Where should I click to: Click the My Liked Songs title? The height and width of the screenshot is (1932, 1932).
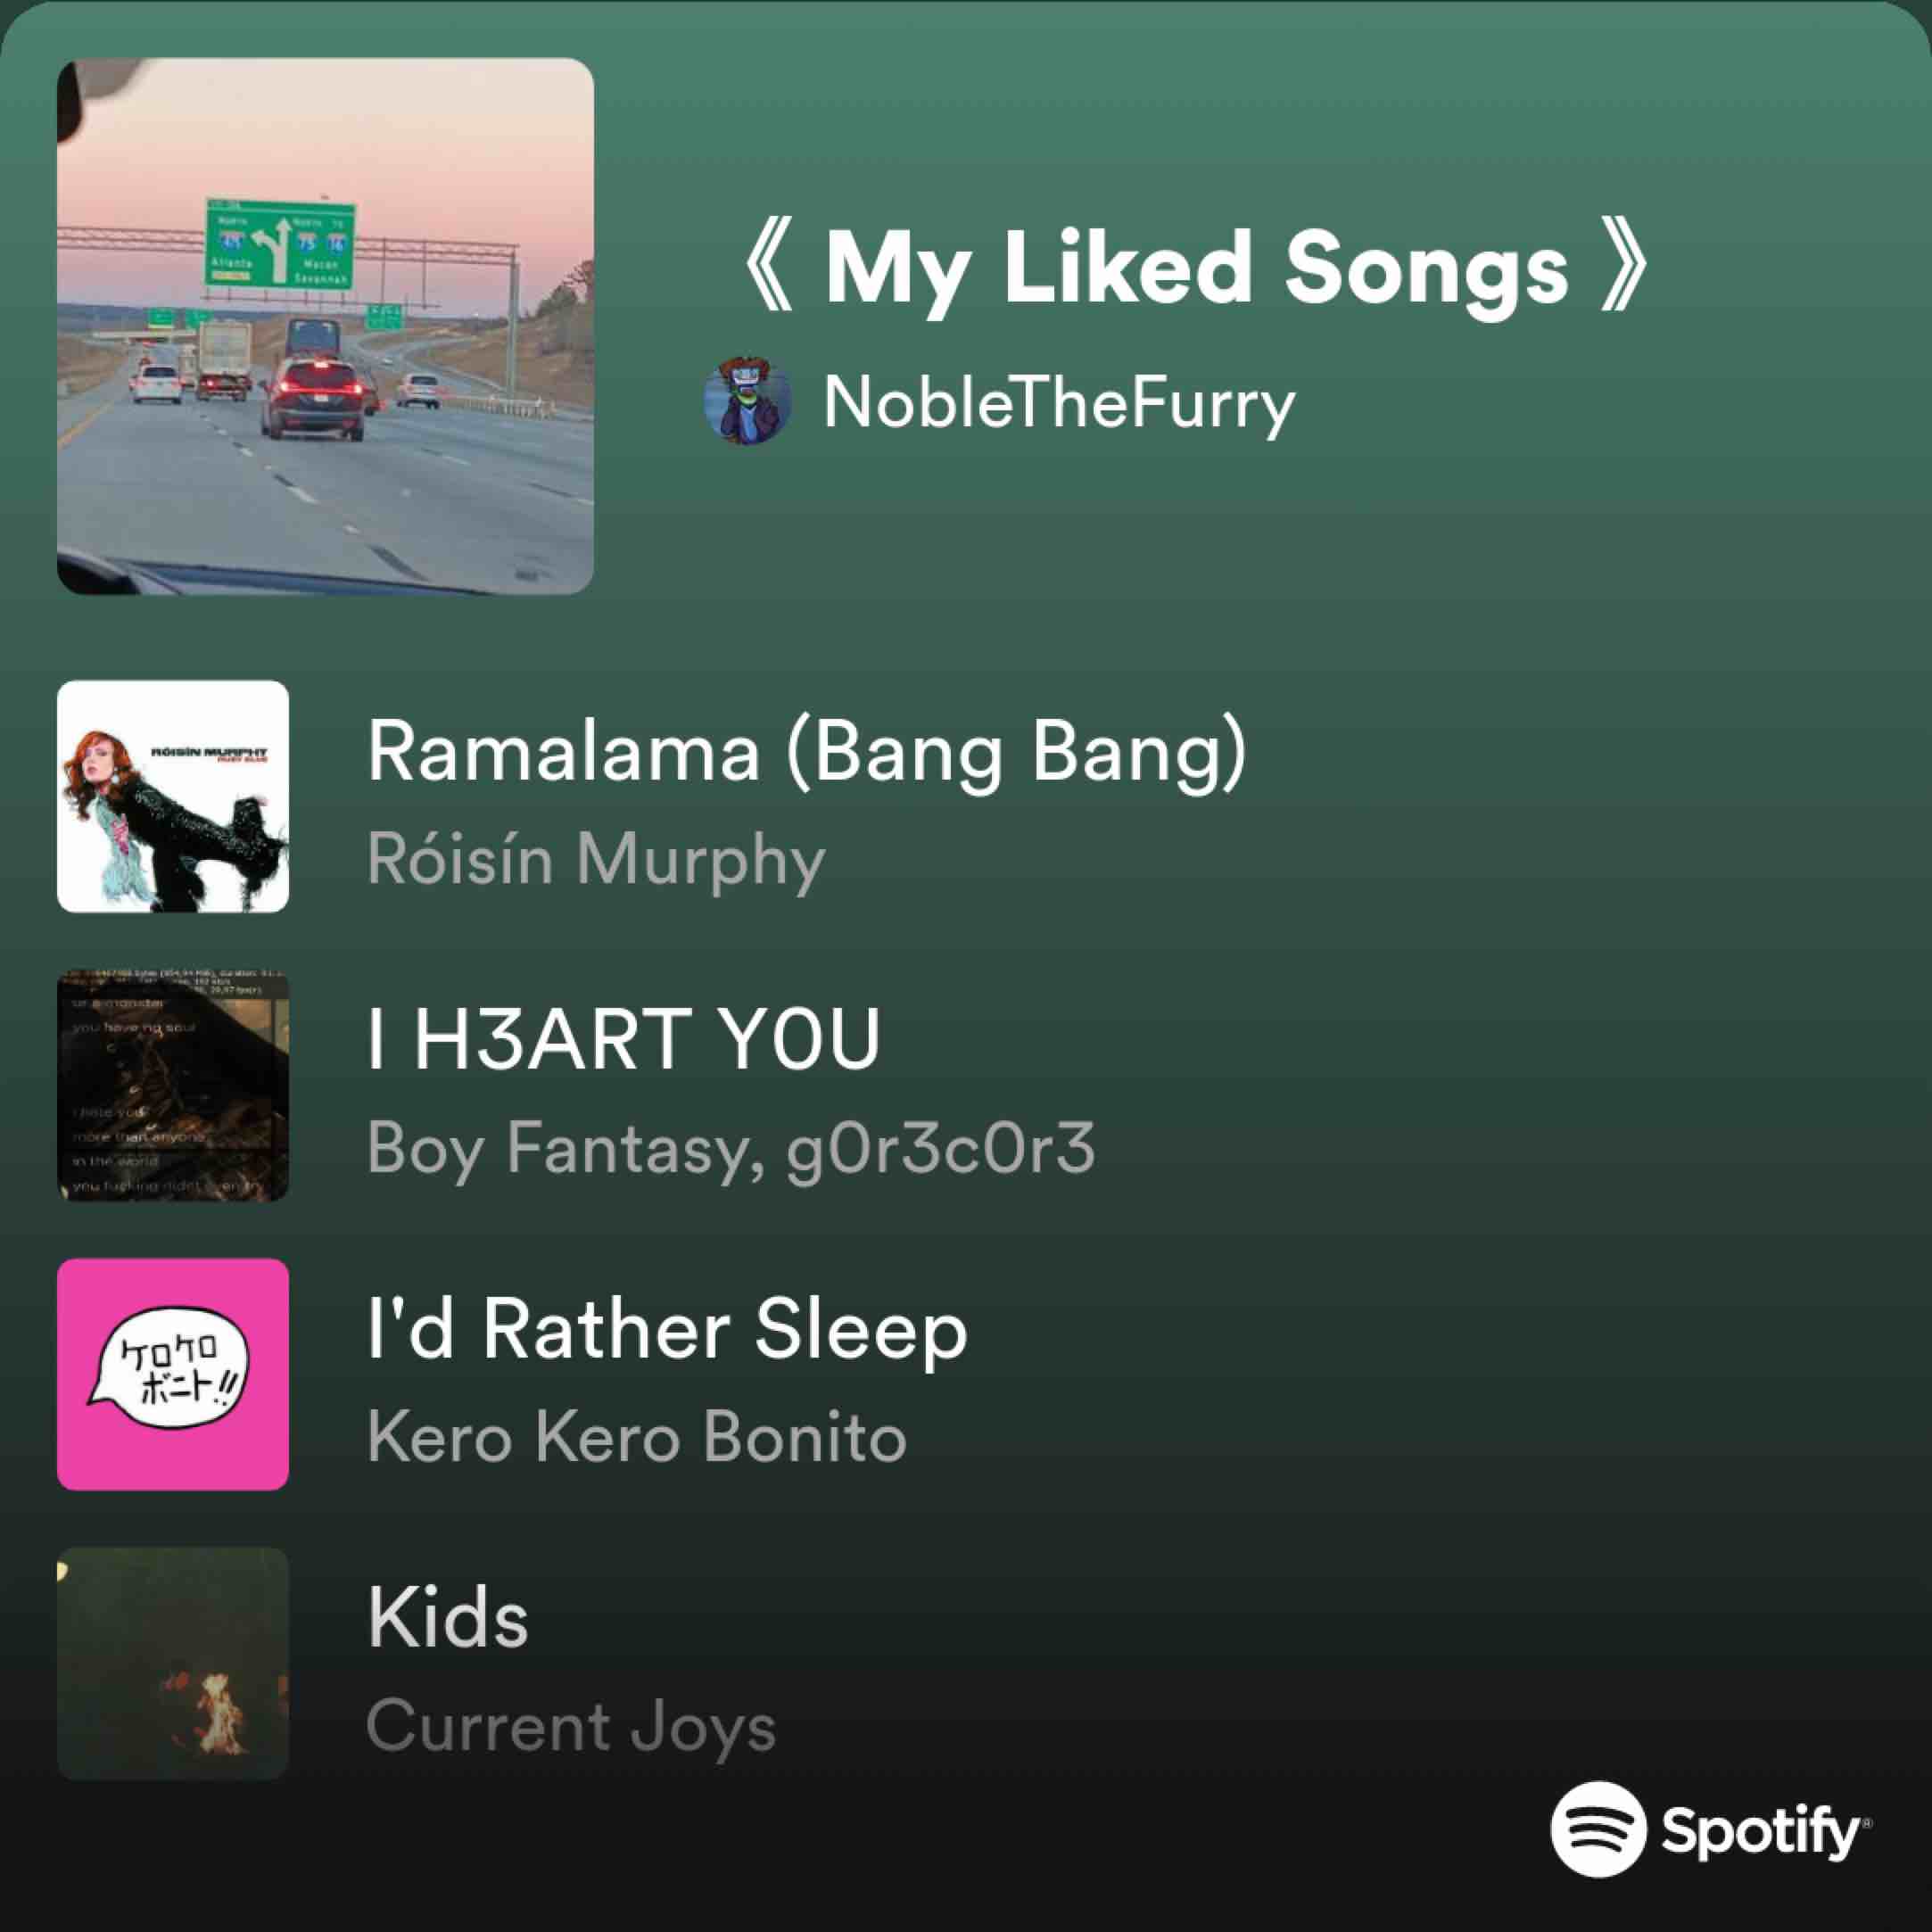pos(1197,269)
